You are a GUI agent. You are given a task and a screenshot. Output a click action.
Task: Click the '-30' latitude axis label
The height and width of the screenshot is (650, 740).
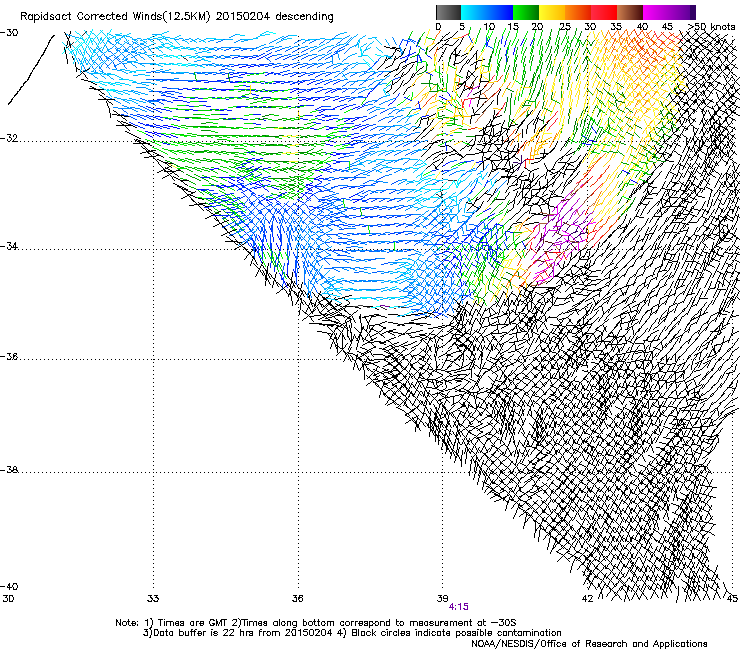click(x=9, y=33)
